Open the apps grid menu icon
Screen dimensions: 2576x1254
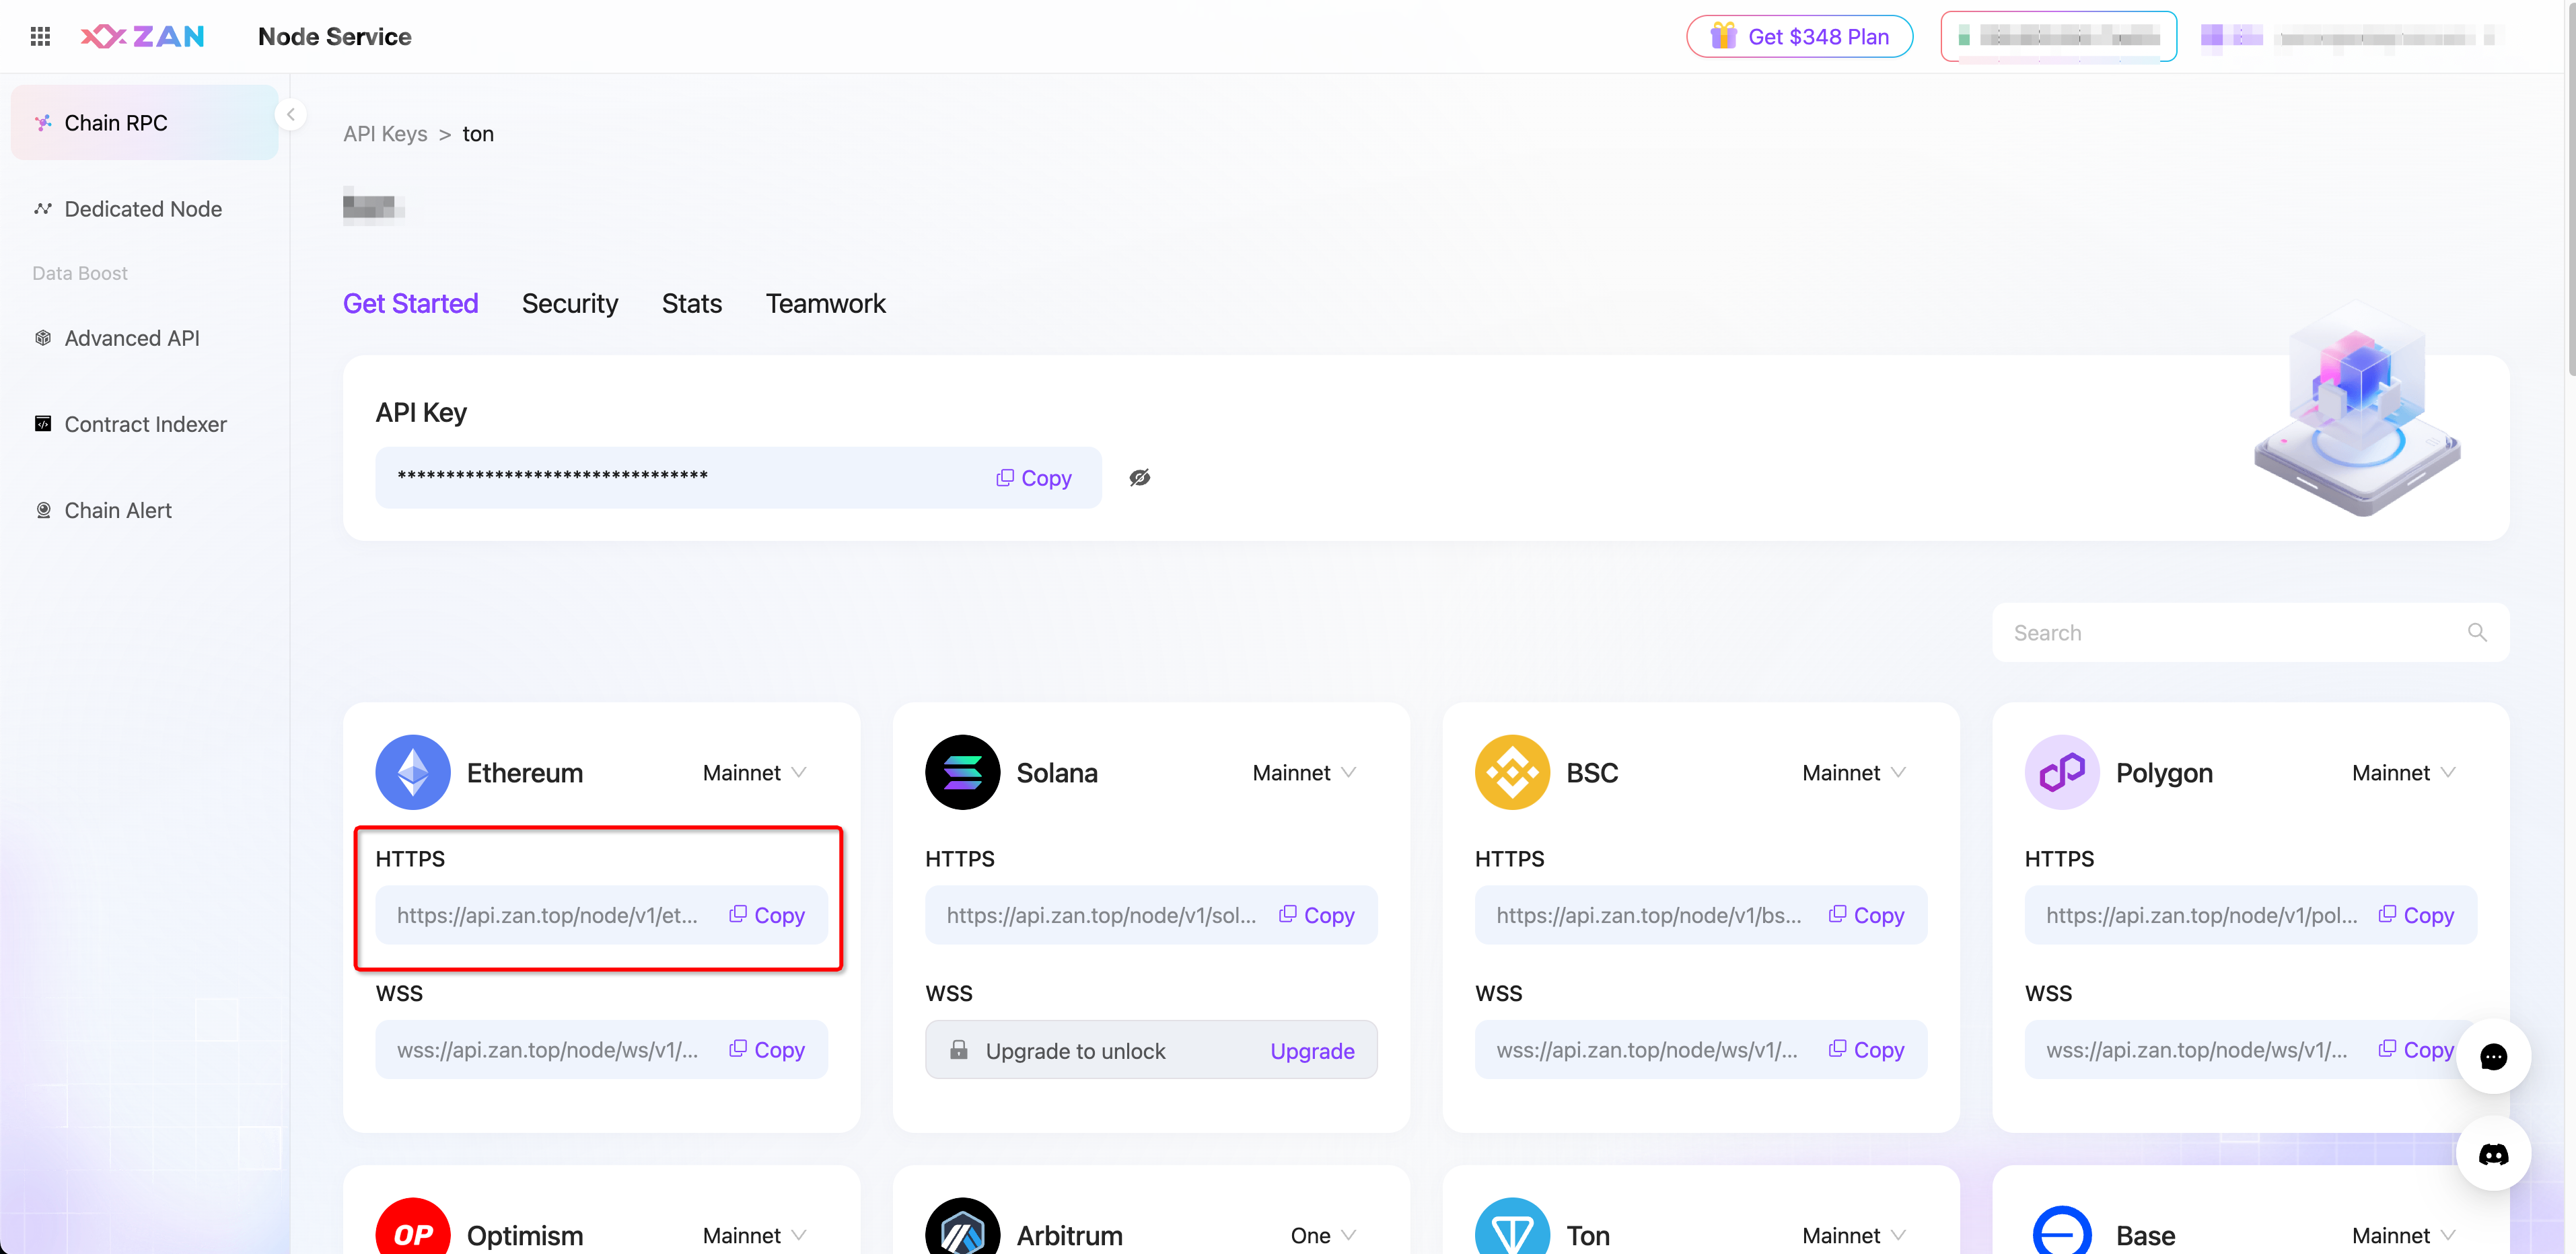[x=40, y=37]
